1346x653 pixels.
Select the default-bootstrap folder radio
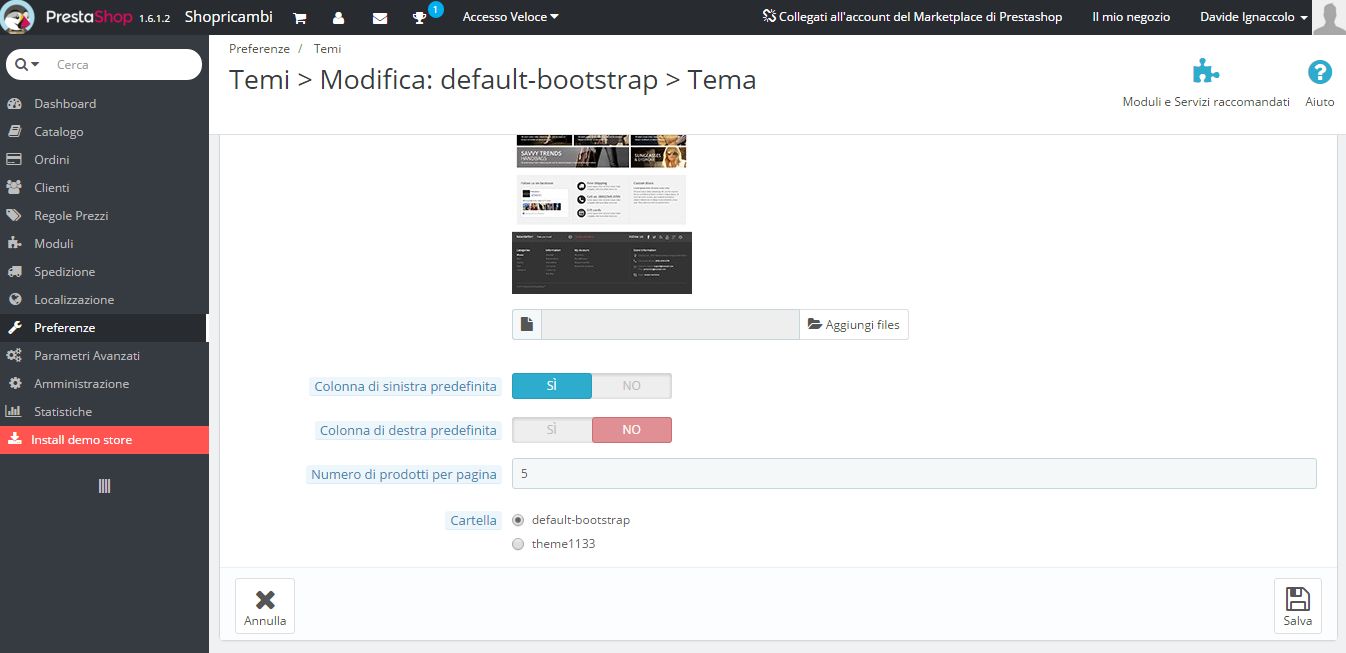[x=518, y=520]
